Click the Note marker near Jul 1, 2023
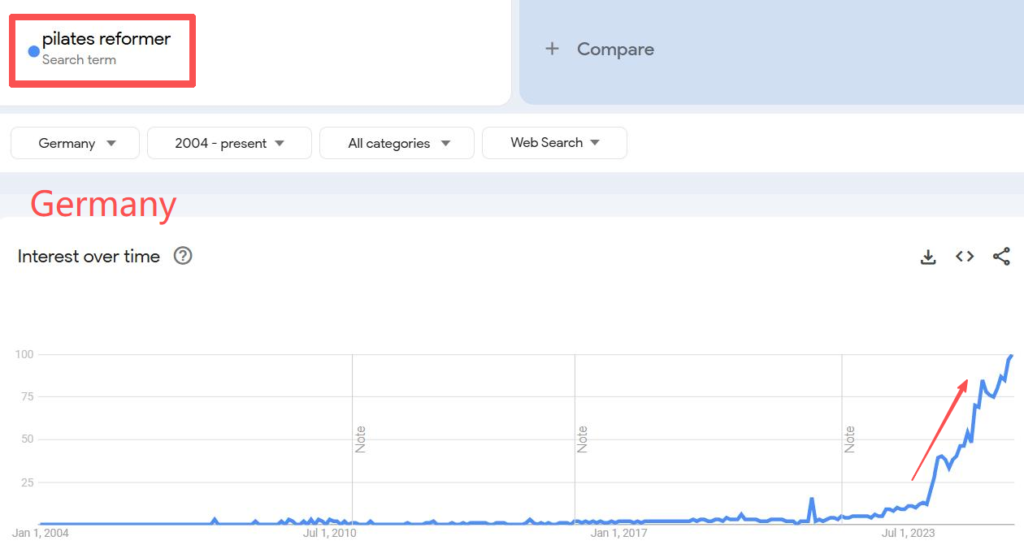1024x558 pixels. coord(849,439)
